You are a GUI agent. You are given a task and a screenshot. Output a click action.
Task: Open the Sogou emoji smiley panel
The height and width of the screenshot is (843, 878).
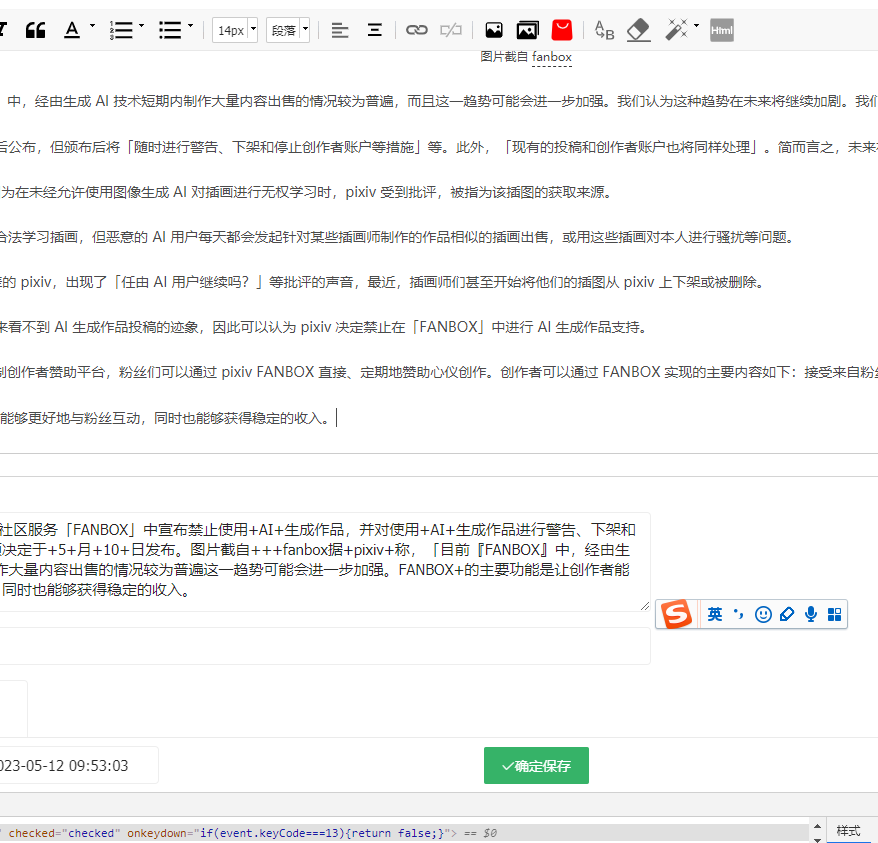point(763,614)
